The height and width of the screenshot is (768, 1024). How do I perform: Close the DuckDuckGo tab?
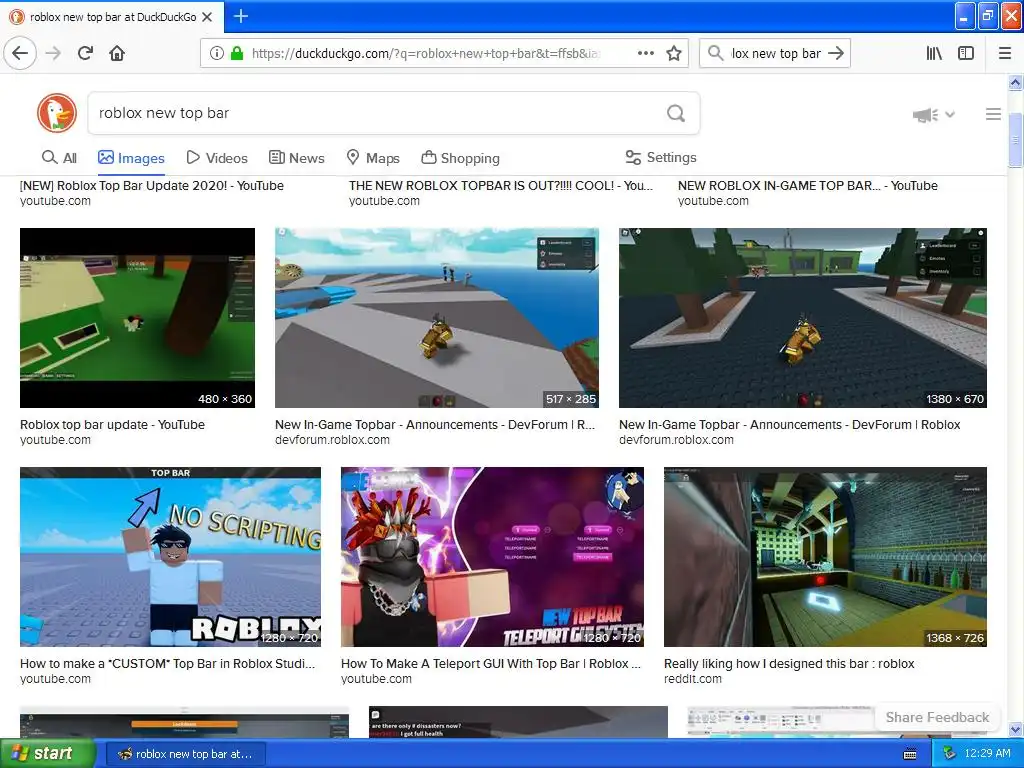(207, 17)
